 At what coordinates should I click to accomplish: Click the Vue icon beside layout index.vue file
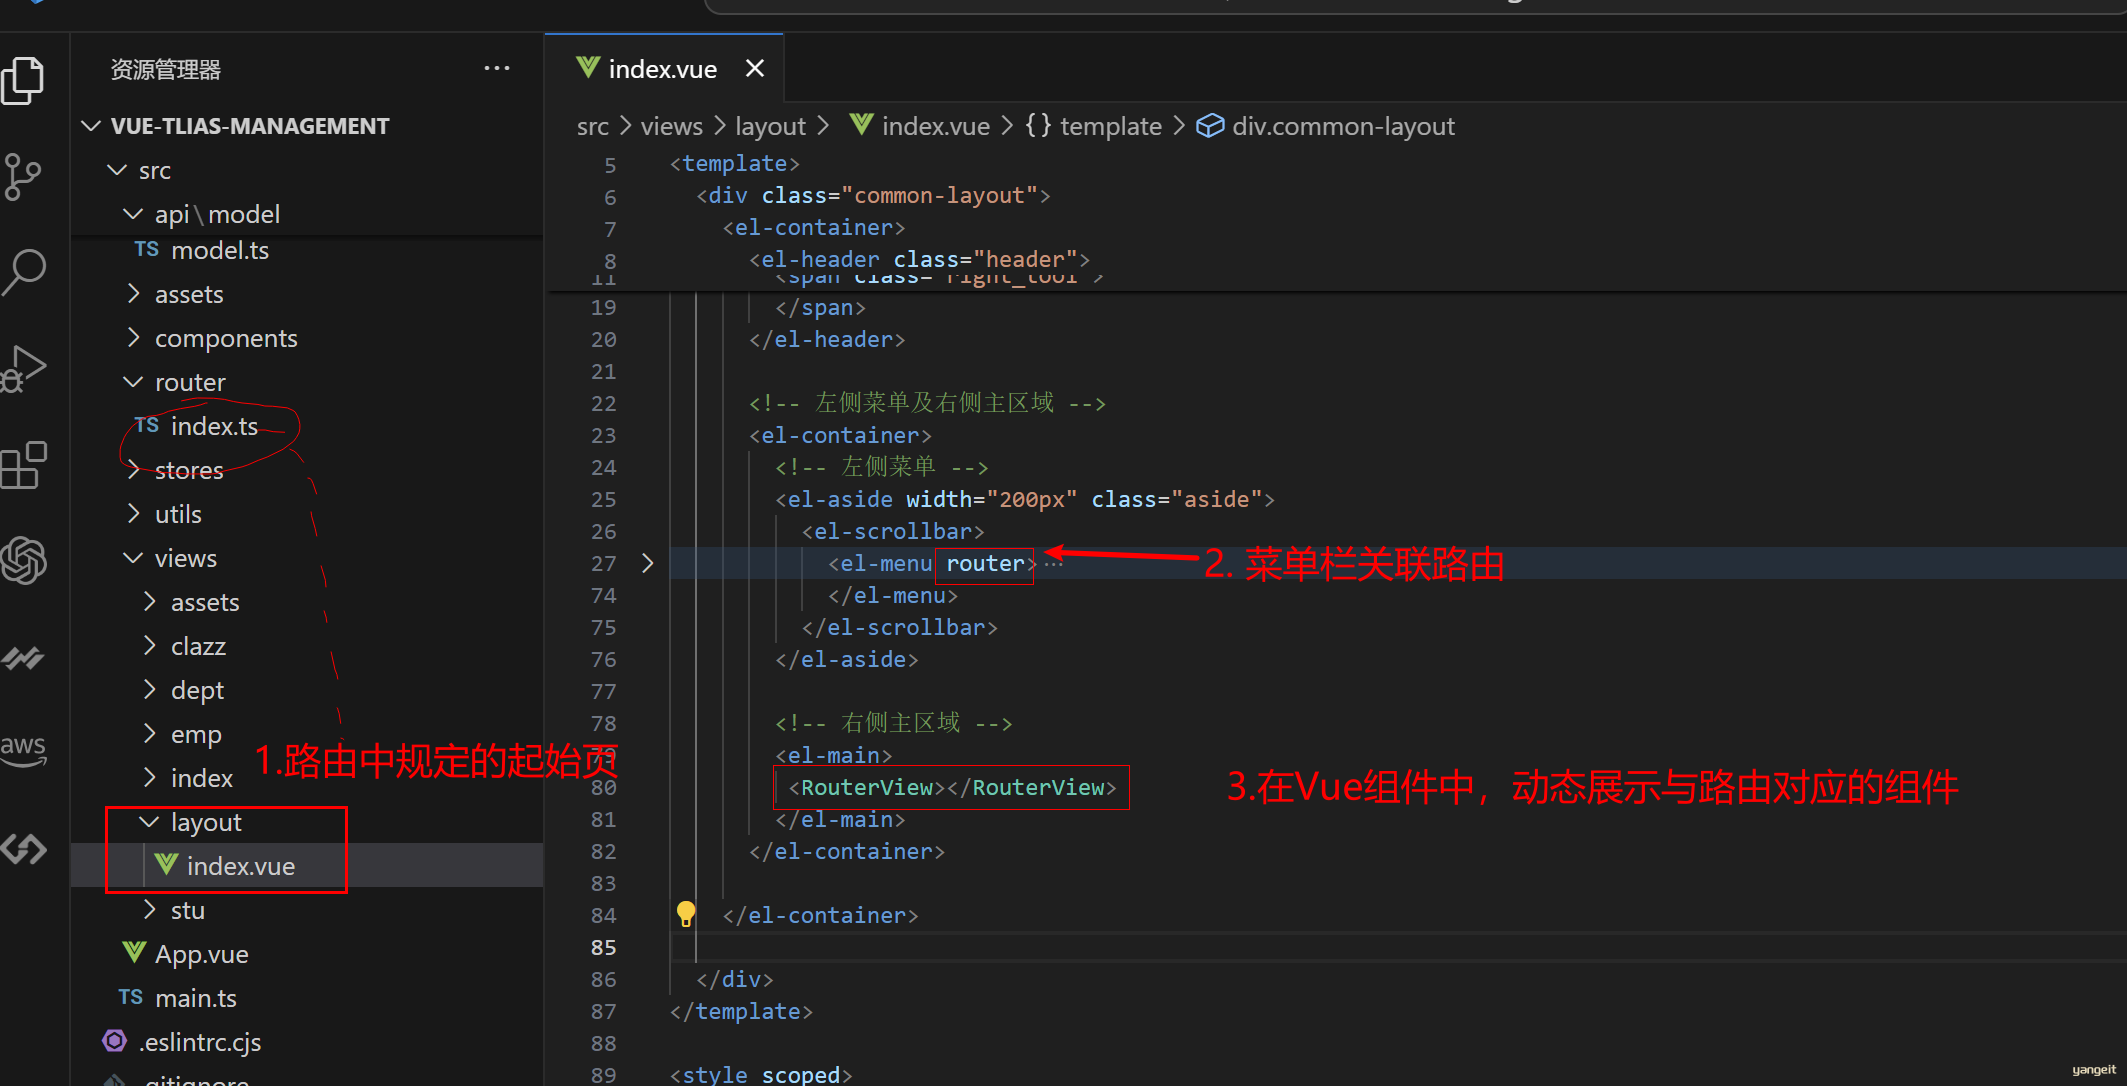pyautogui.click(x=166, y=864)
